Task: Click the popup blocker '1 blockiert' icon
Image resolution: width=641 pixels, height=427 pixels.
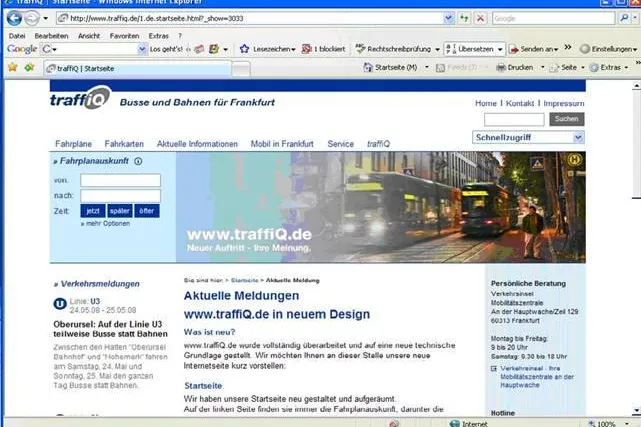Action: click(307, 49)
